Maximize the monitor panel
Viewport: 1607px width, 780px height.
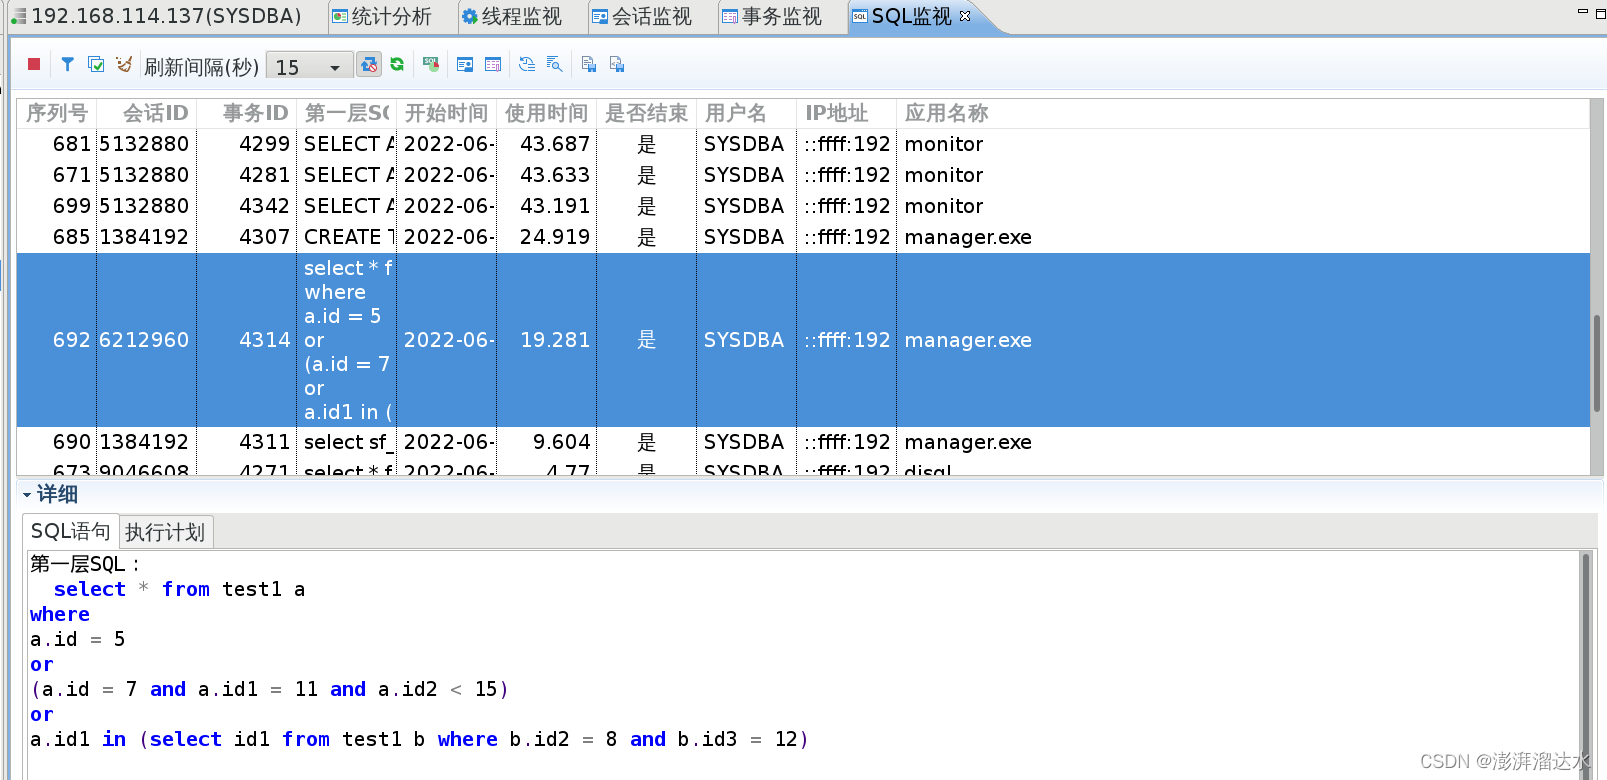[x=1600, y=12]
